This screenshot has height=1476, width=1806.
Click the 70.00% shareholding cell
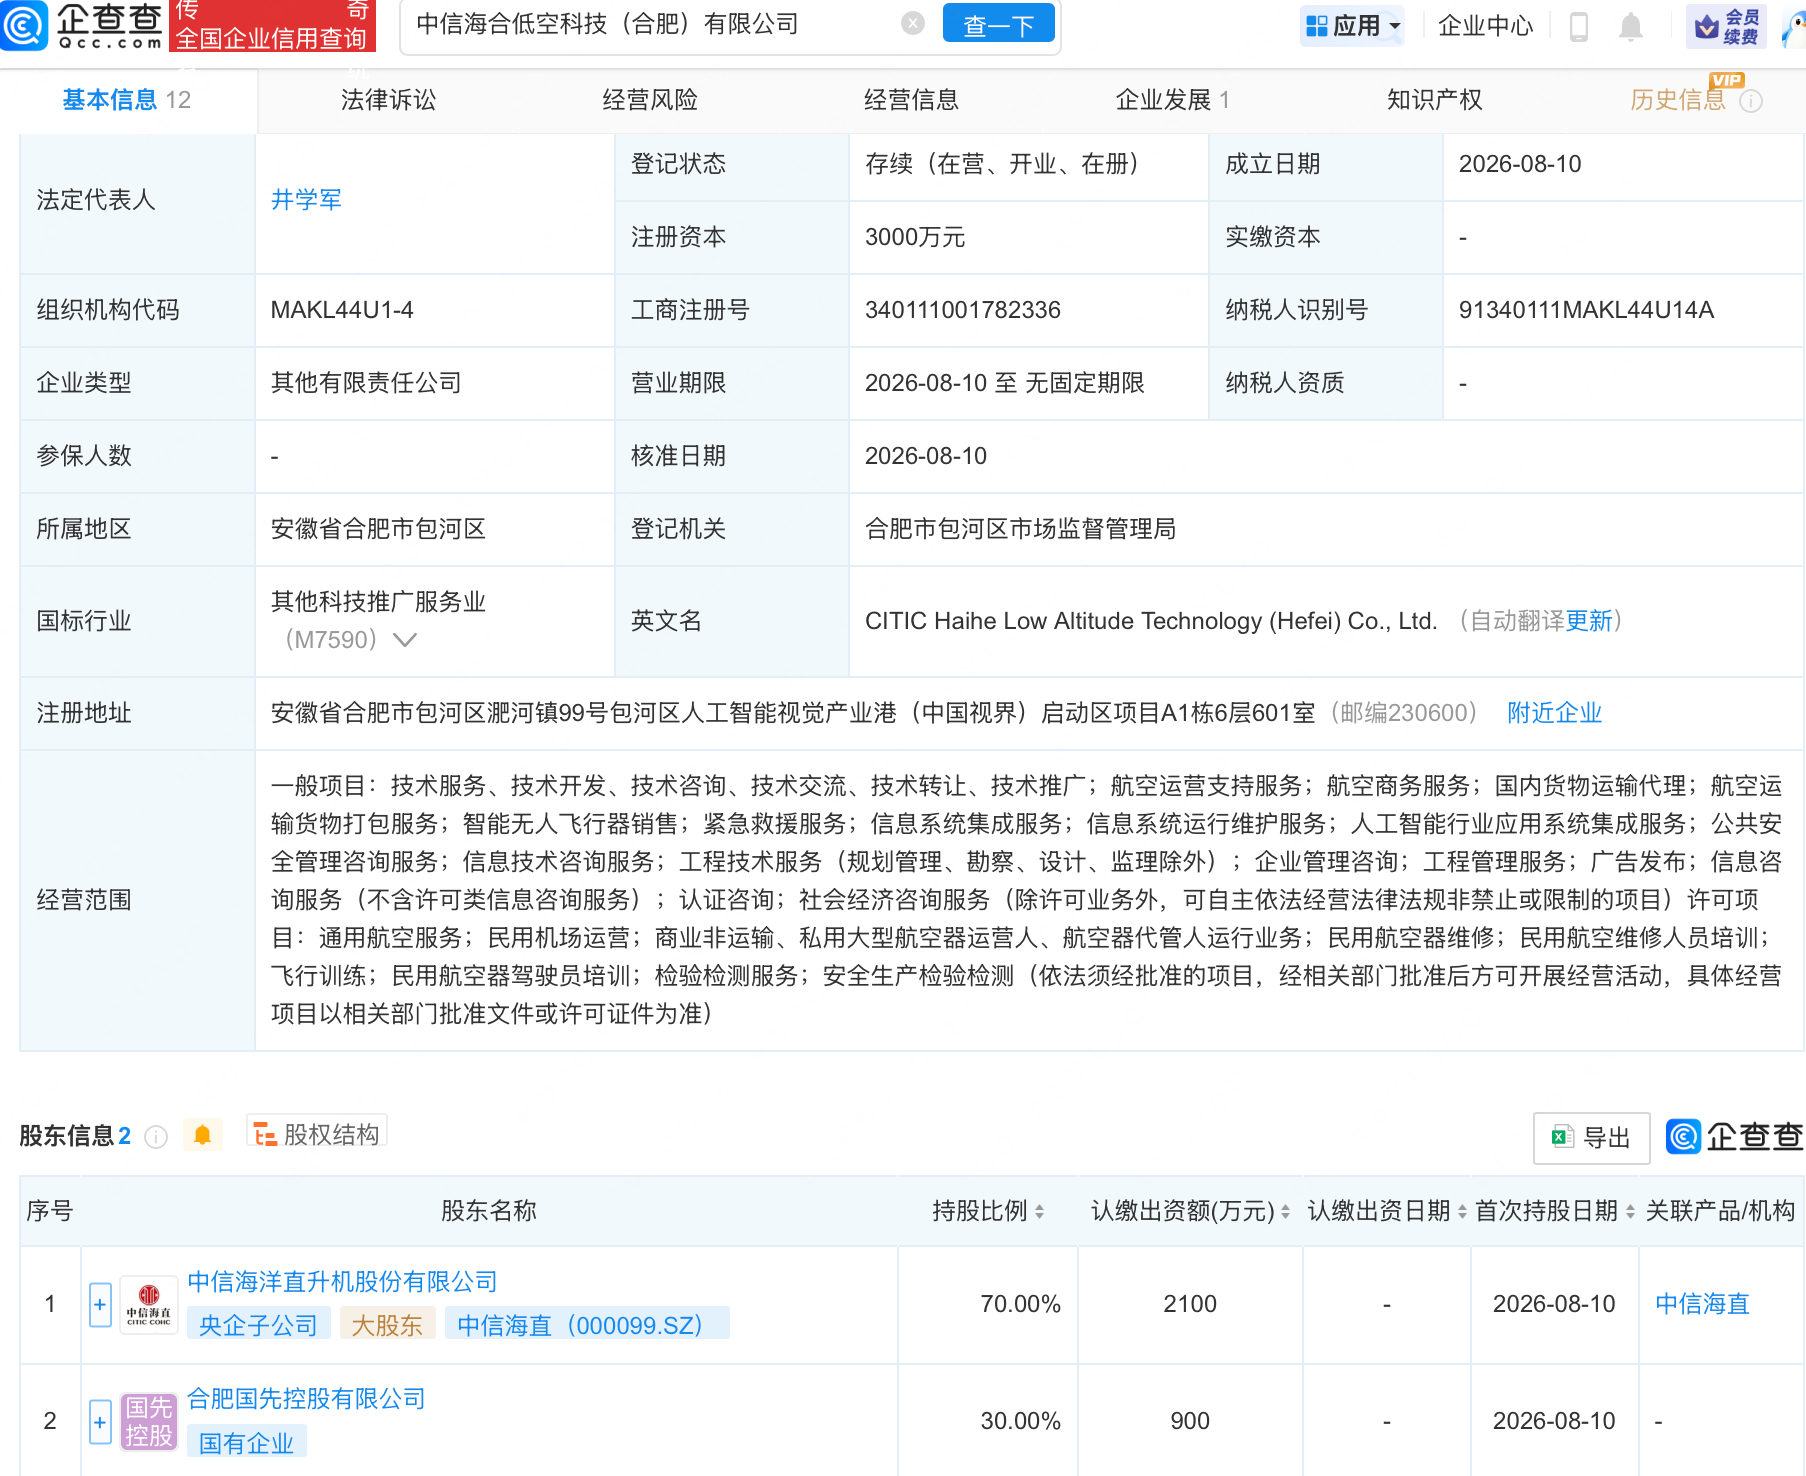(x=1020, y=1304)
